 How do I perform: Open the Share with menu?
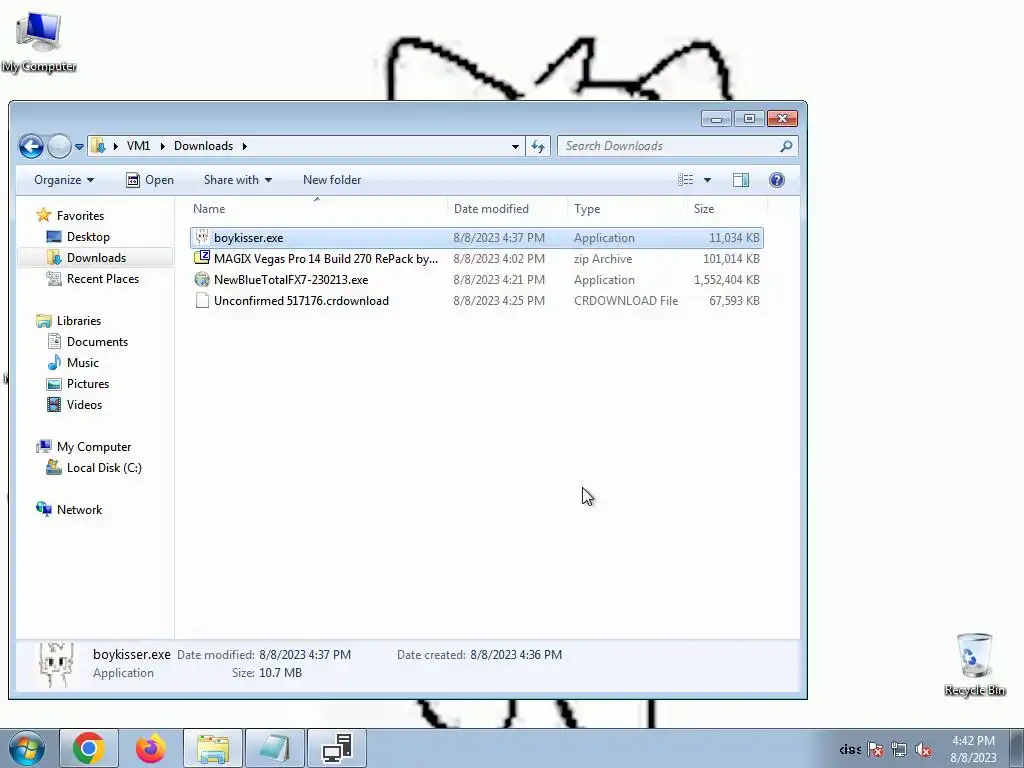(238, 180)
